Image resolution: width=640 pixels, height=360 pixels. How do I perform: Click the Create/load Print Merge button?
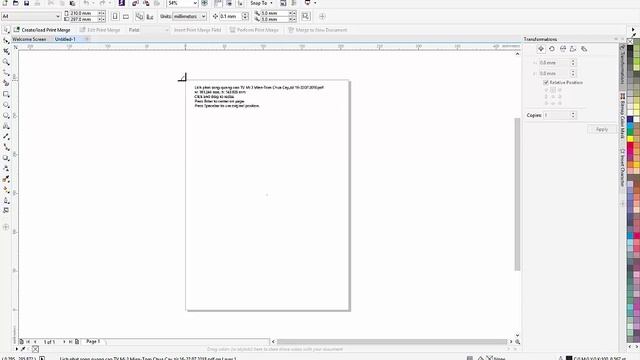coord(42,30)
